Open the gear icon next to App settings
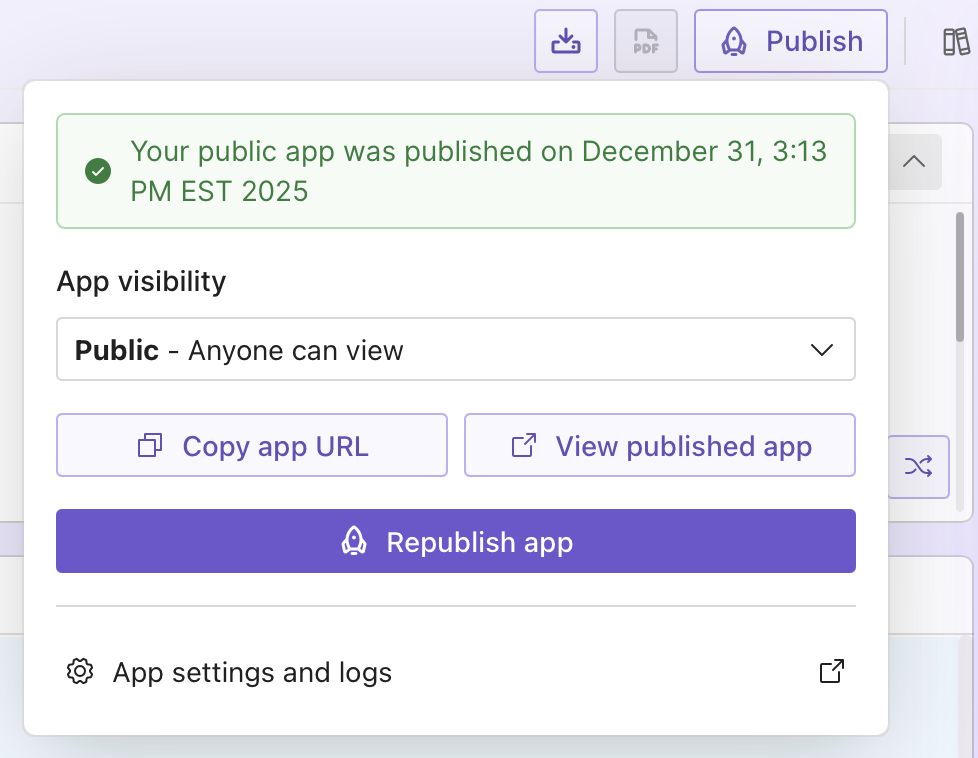 click(78, 672)
